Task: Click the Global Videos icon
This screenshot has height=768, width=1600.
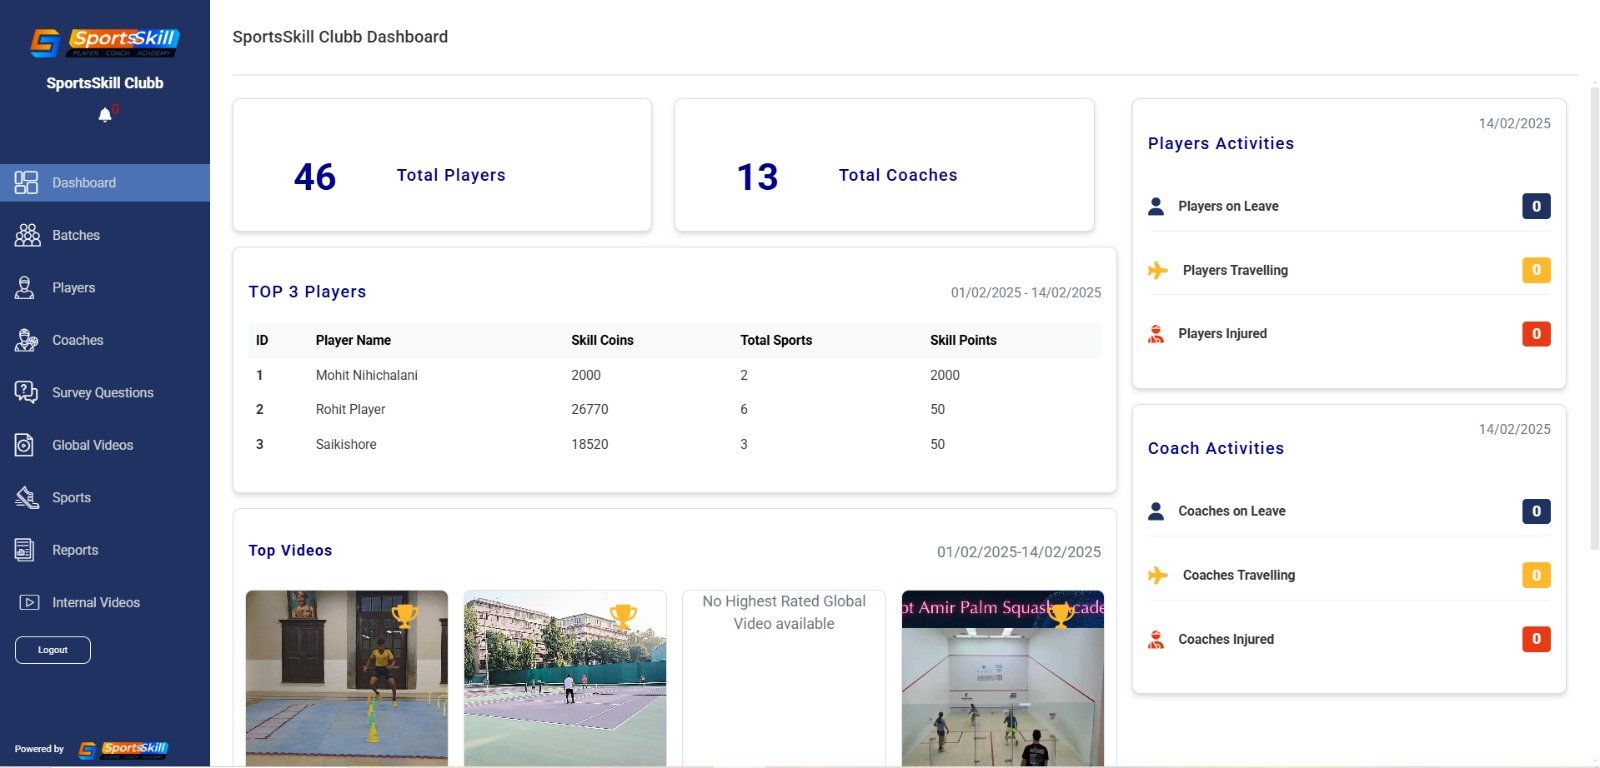Action: [25, 445]
